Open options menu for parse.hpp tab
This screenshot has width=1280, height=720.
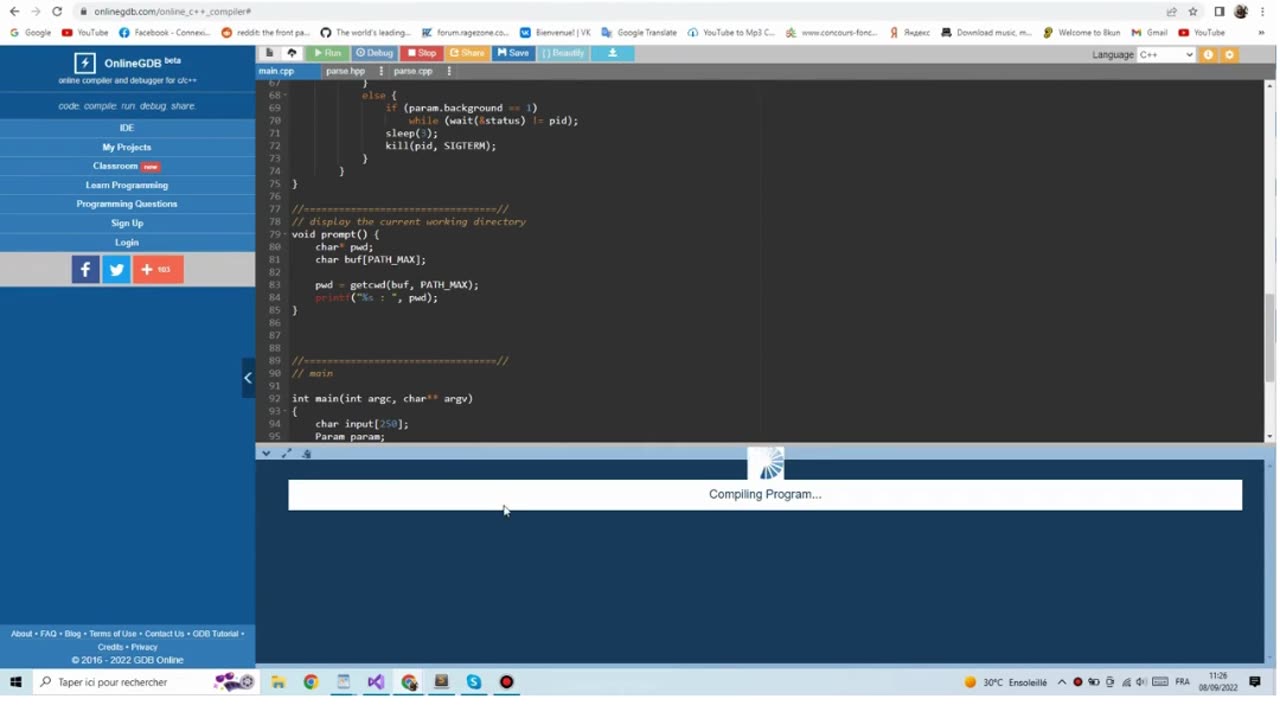[381, 71]
